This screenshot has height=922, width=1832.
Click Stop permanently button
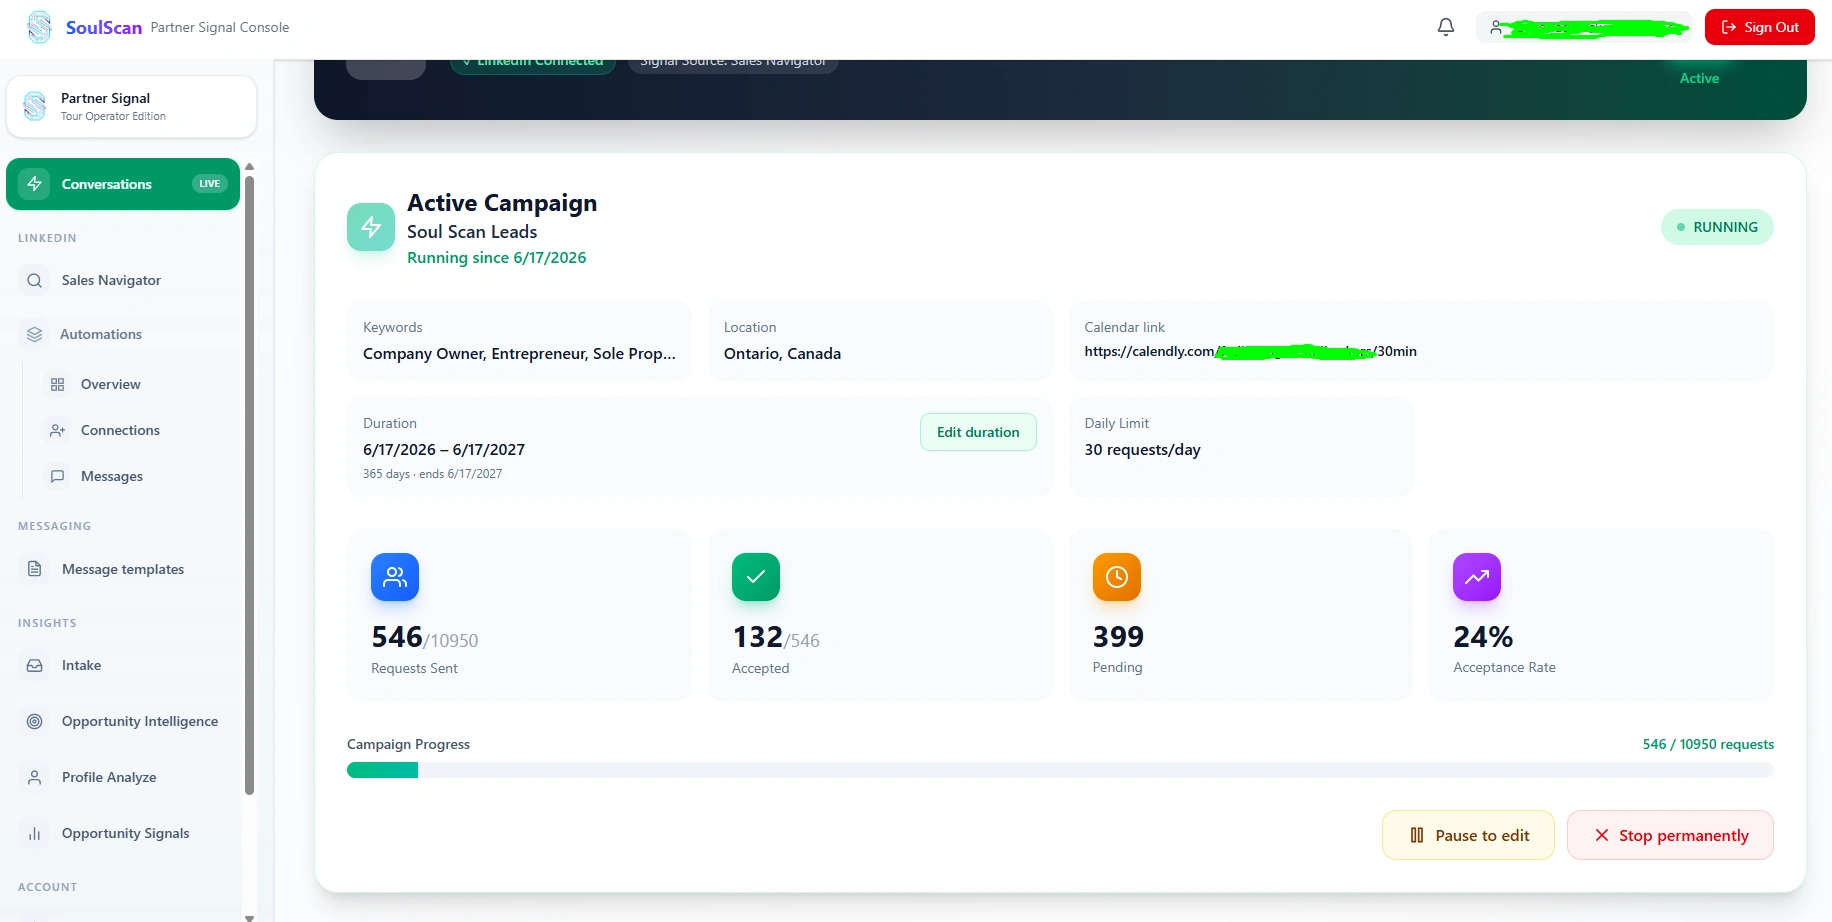[1670, 835]
